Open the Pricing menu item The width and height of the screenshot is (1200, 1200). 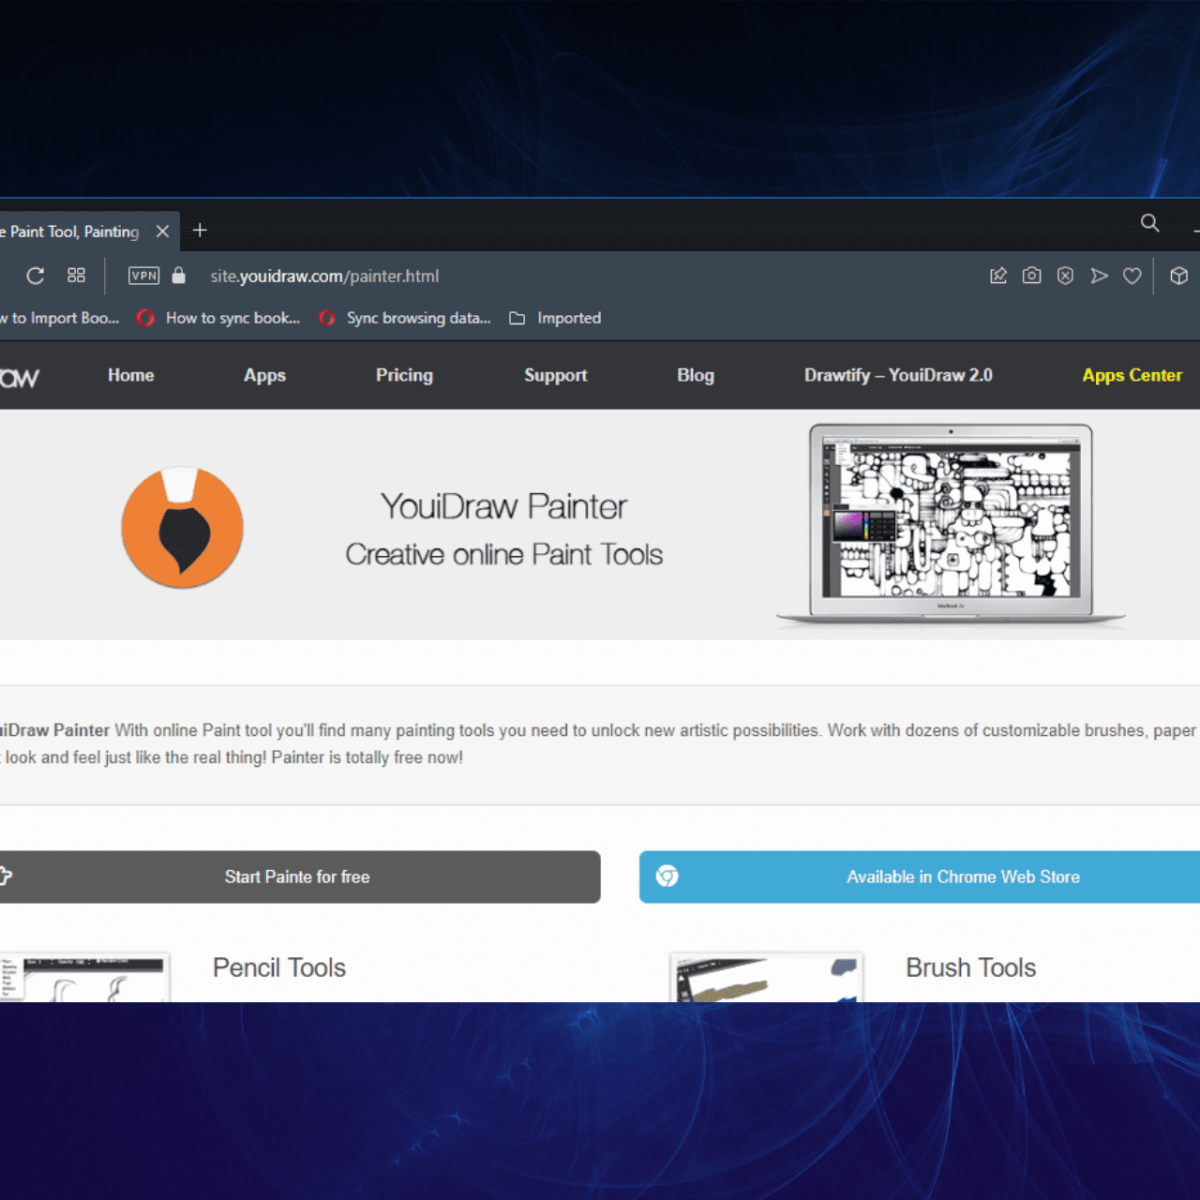click(404, 375)
